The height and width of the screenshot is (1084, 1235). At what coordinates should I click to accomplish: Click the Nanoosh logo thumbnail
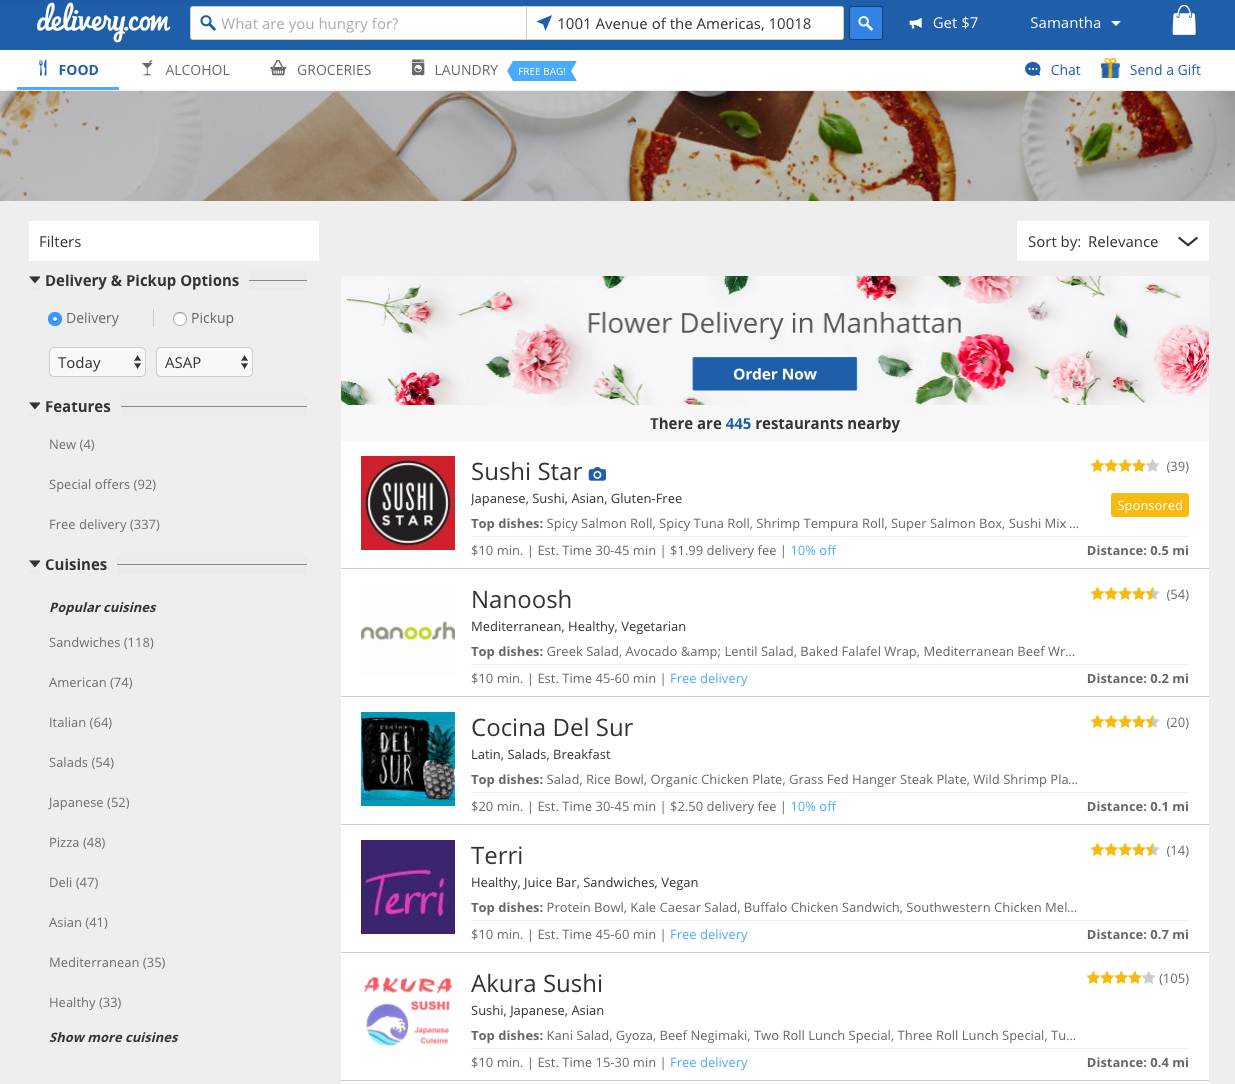coord(408,631)
